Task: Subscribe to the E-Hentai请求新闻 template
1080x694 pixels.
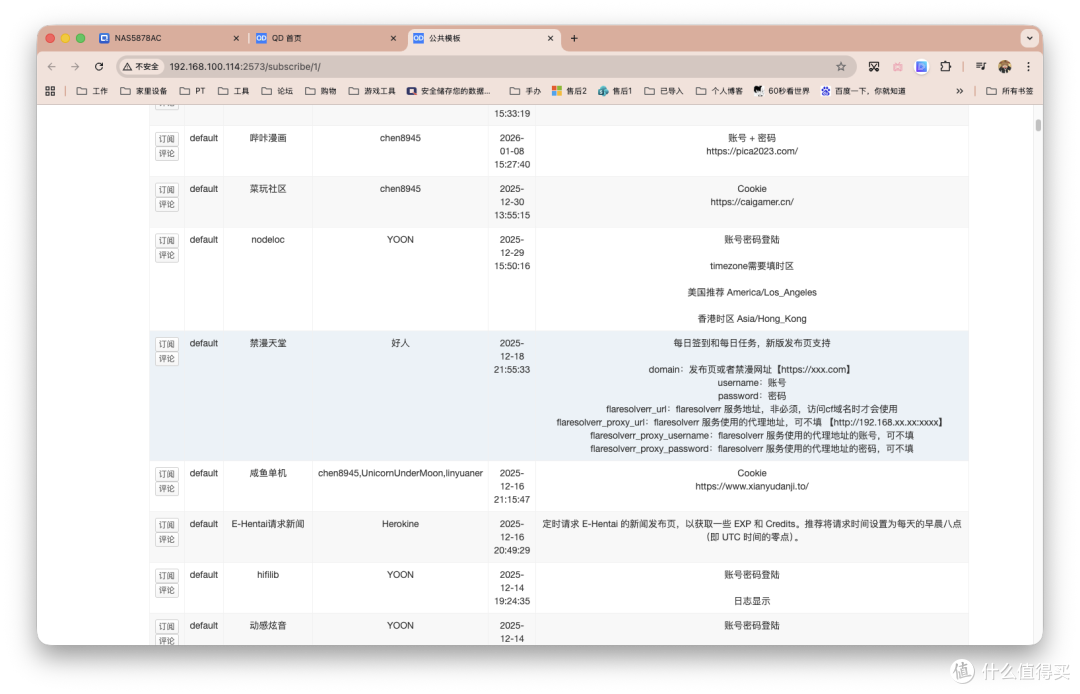Action: [167, 525]
